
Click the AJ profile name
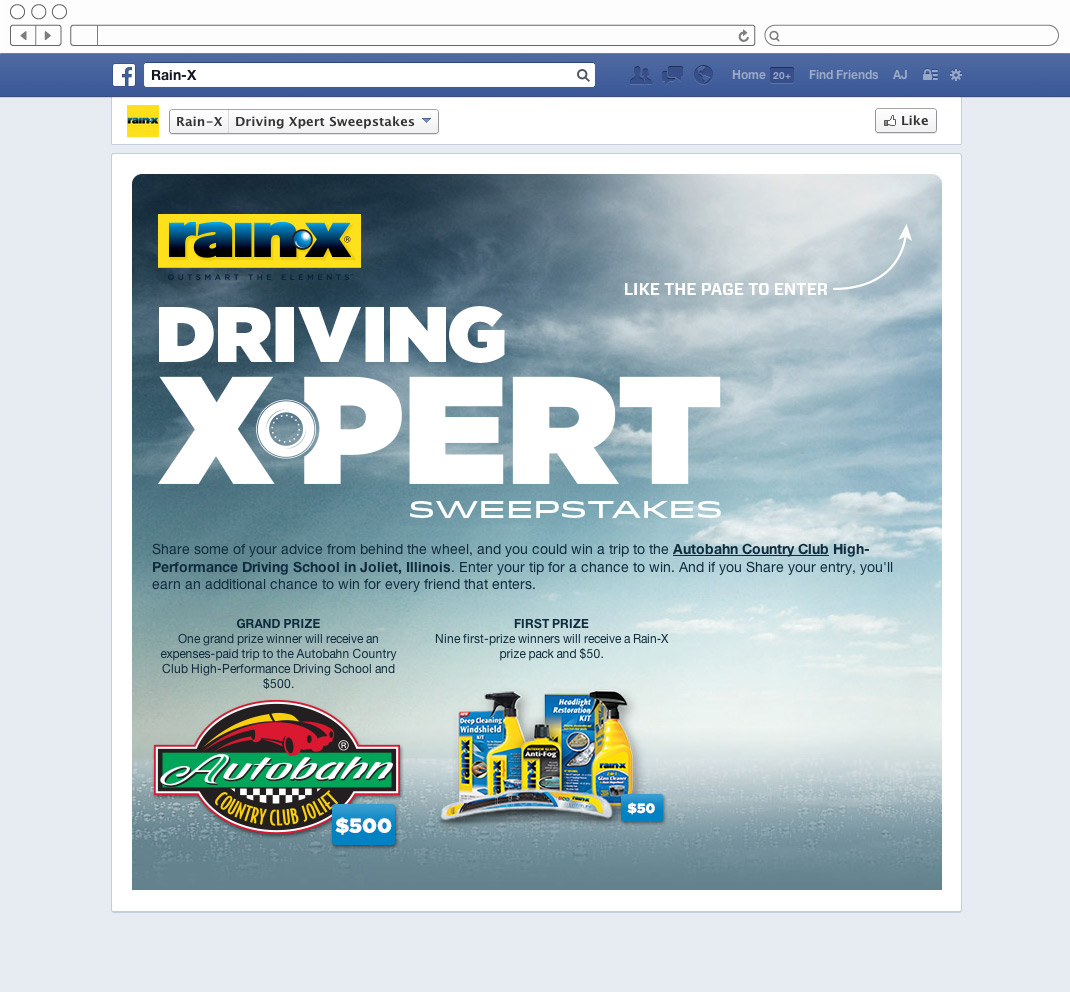(x=900, y=74)
